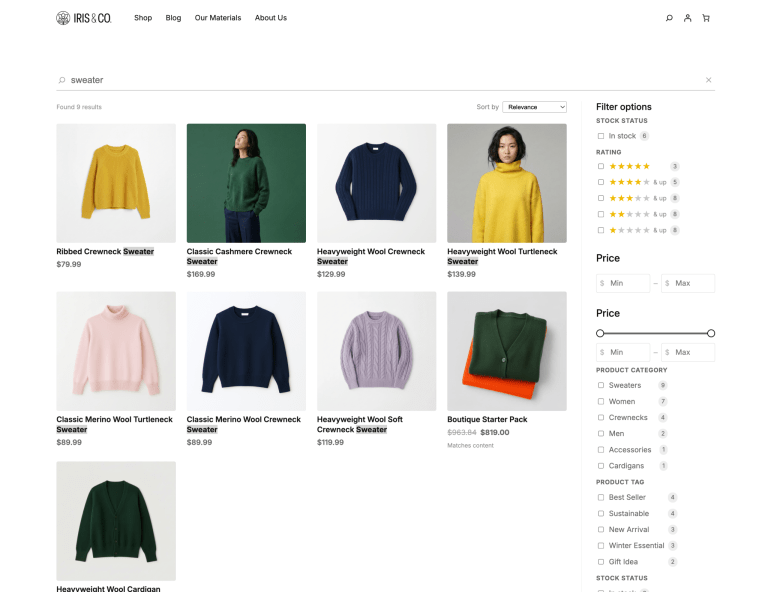This screenshot has width=768, height=592.
Task: Click the Iris & Co logo
Action: pos(84,18)
